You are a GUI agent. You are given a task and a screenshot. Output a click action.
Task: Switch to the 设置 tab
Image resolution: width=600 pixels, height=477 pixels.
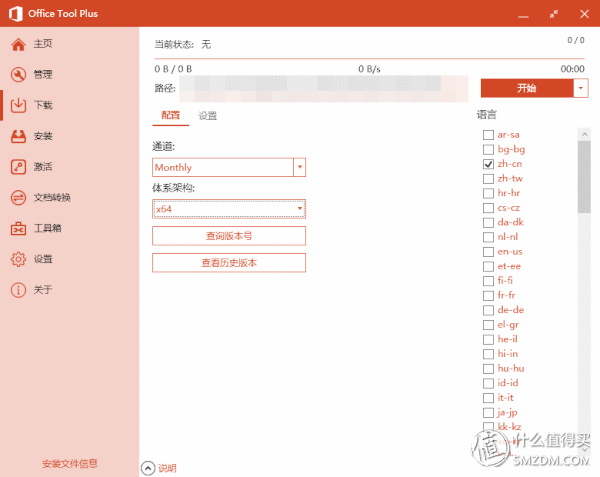point(208,116)
